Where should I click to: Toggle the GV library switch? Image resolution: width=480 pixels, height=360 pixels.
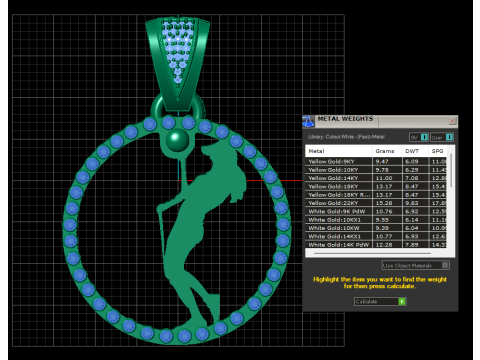(424, 137)
